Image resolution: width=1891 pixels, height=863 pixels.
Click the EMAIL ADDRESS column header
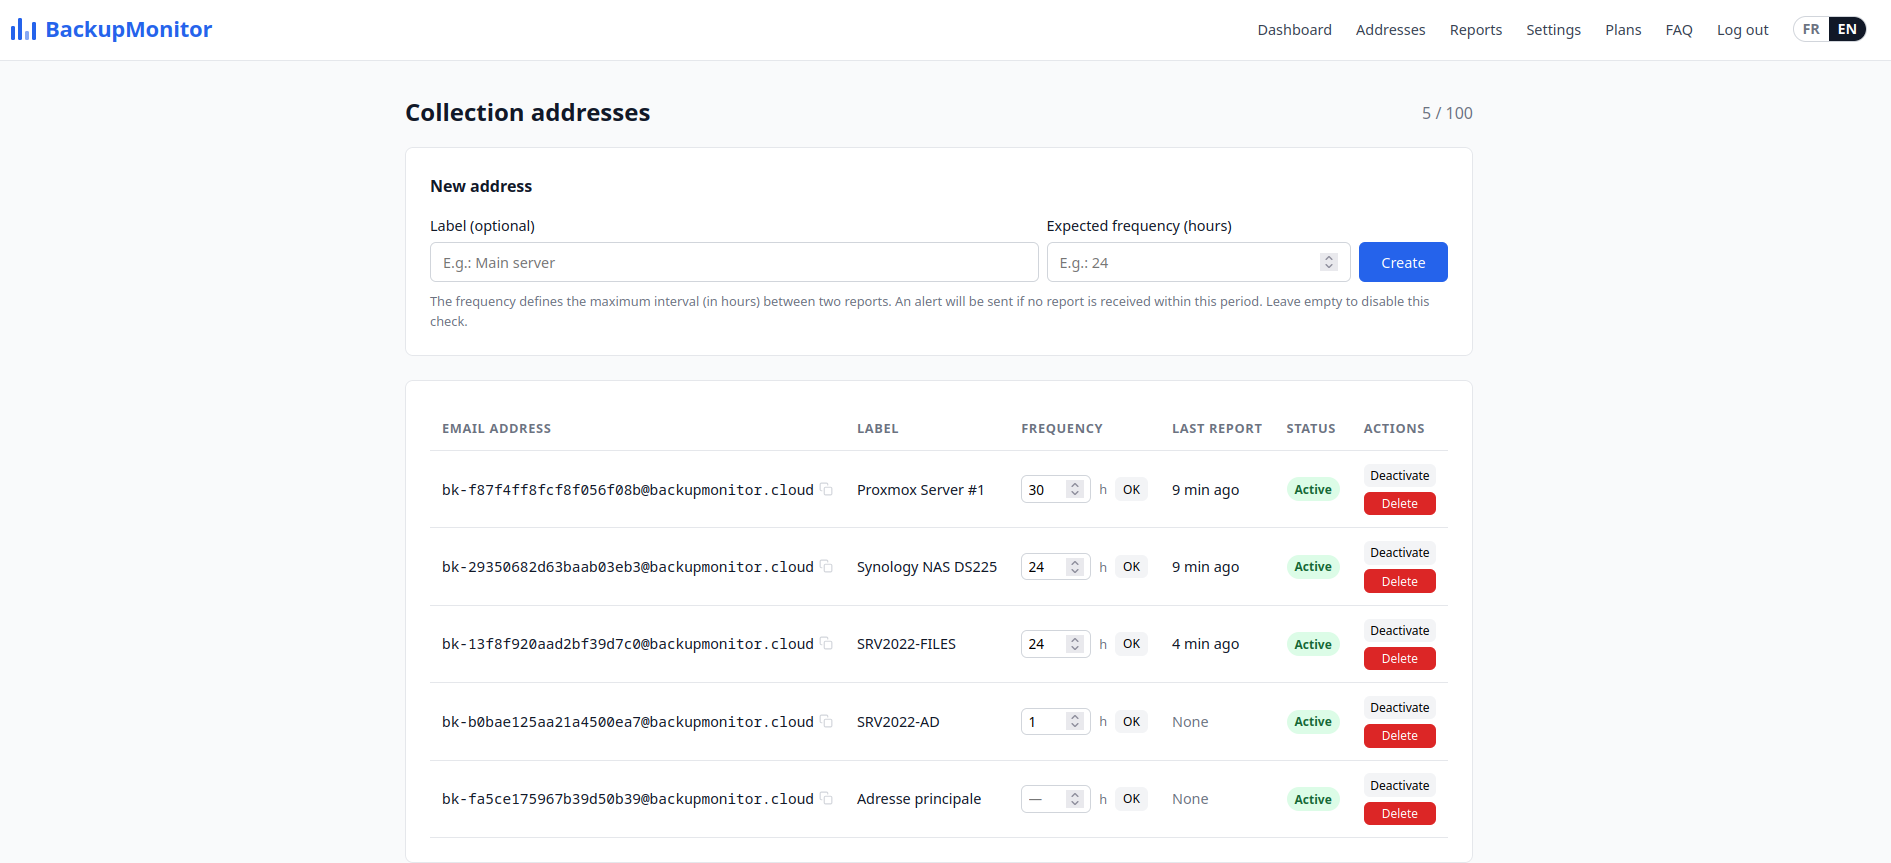pos(496,428)
